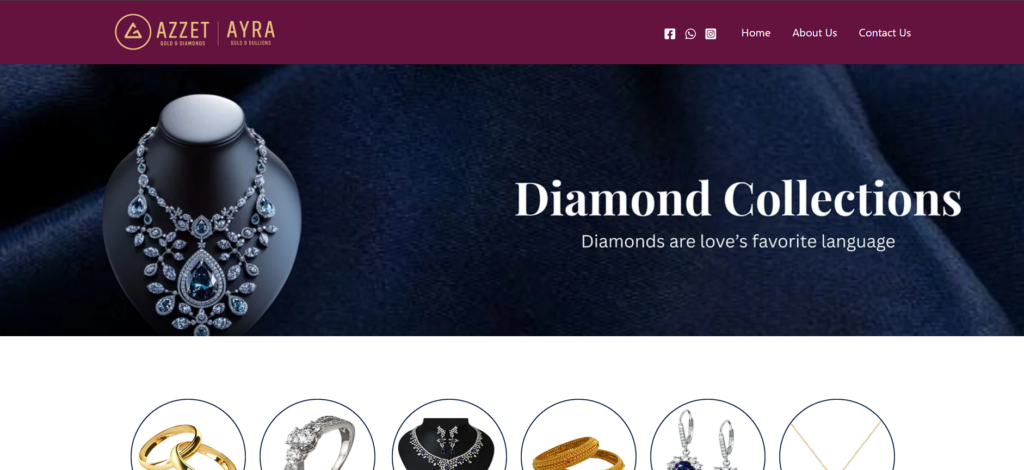Select the diamond solitaire ring category
1024x470 pixels.
click(x=317, y=436)
